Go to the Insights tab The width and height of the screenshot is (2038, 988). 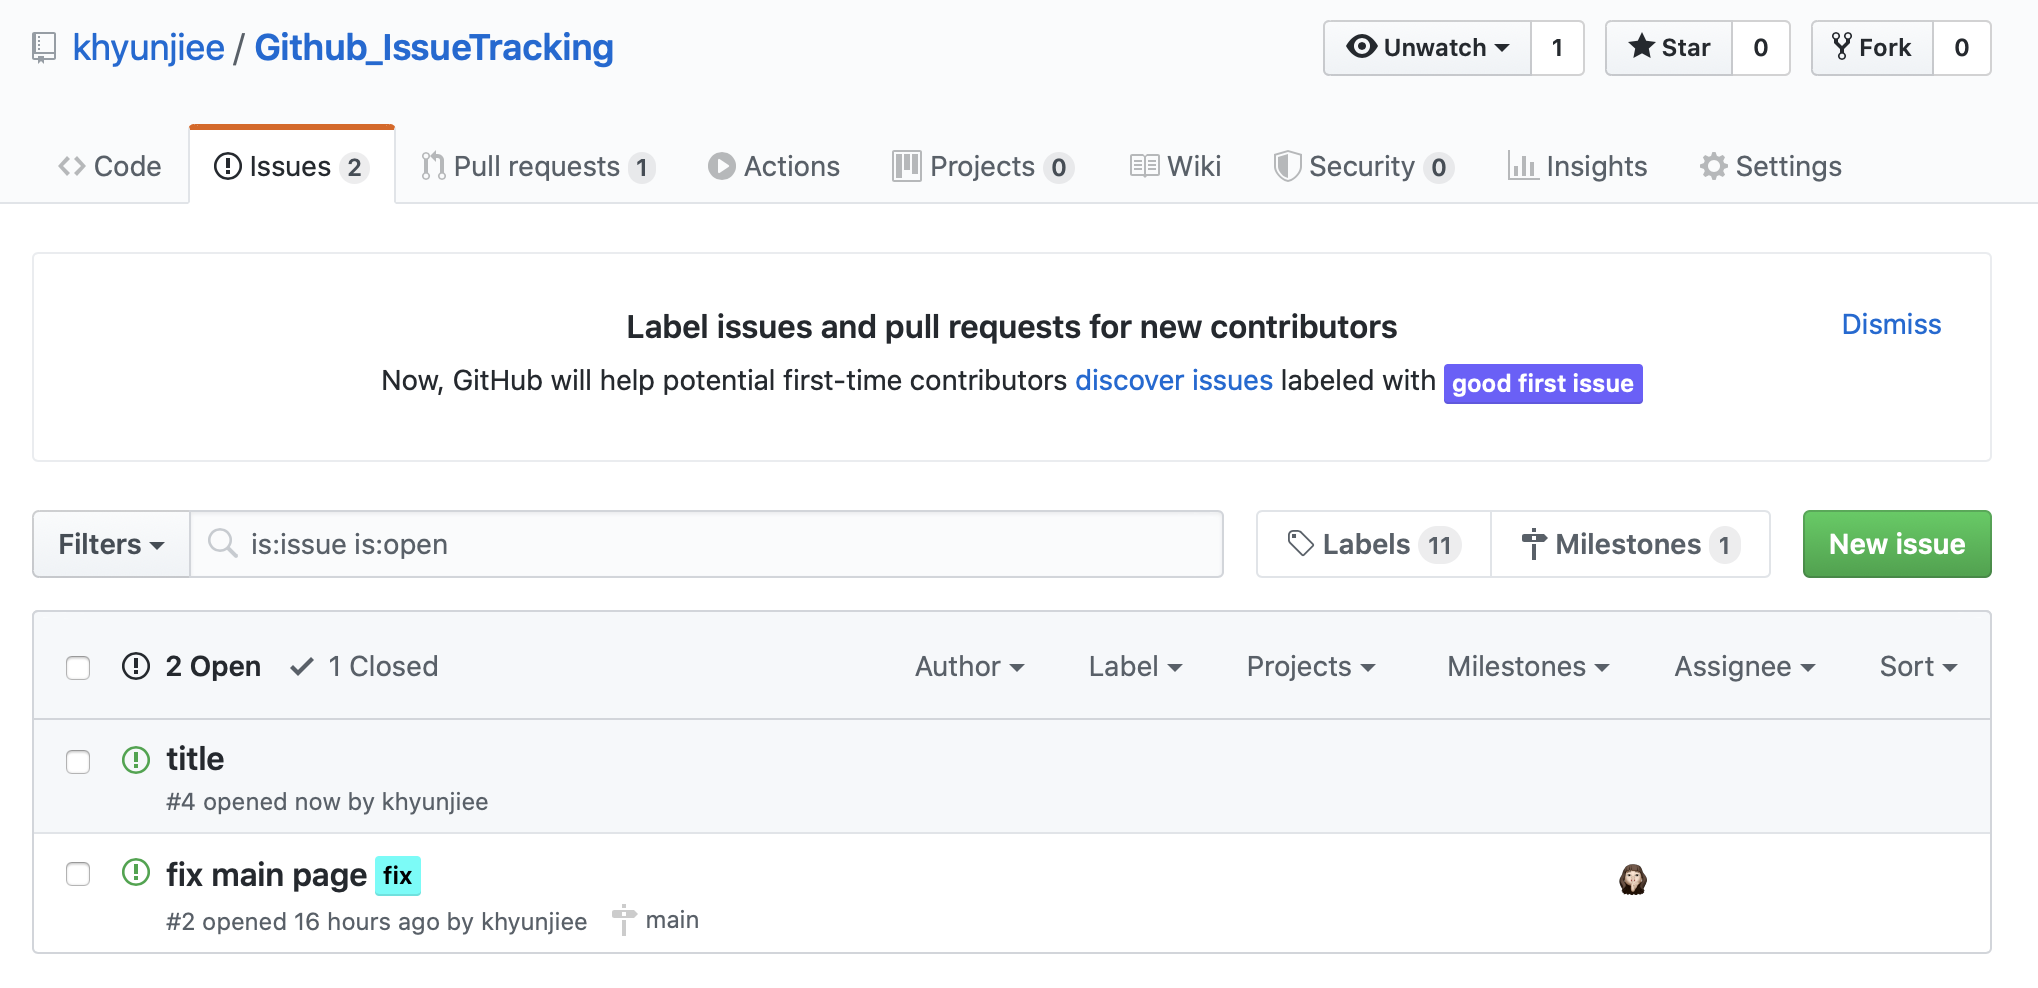(x=1577, y=166)
